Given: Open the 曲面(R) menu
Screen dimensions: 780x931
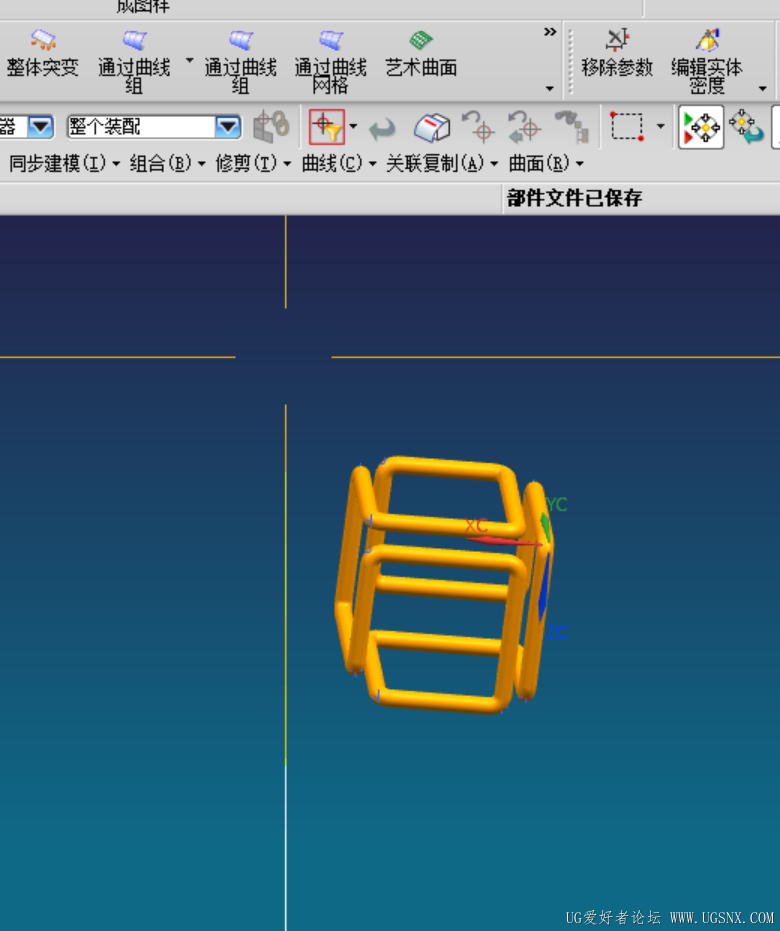Looking at the screenshot, I should tap(546, 163).
